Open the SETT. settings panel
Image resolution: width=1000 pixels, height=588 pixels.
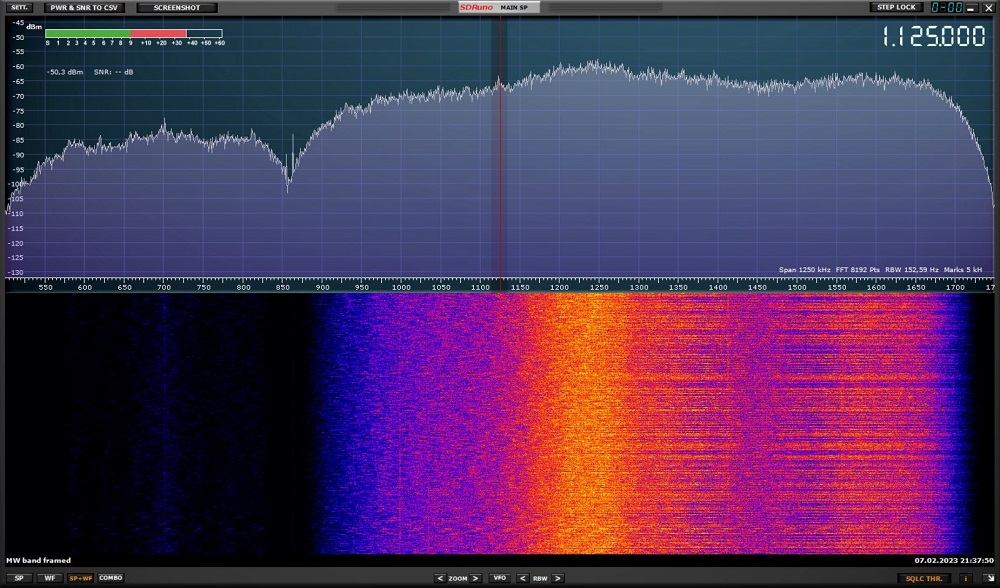(x=19, y=7)
